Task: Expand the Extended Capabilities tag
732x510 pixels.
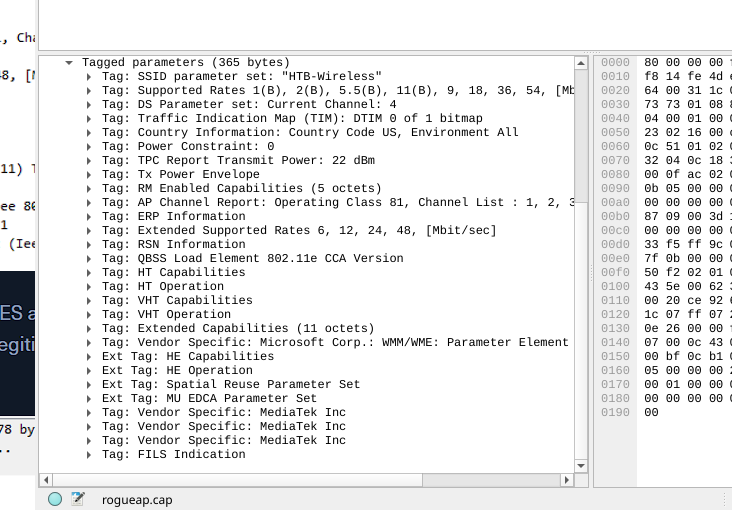Action: point(89,329)
